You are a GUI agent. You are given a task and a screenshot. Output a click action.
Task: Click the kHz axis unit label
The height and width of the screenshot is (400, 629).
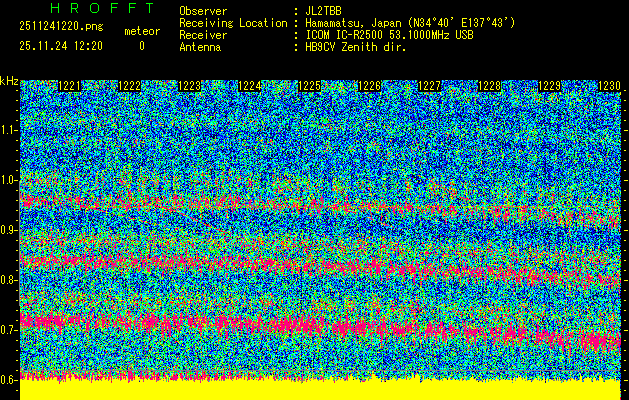pyautogui.click(x=9, y=80)
